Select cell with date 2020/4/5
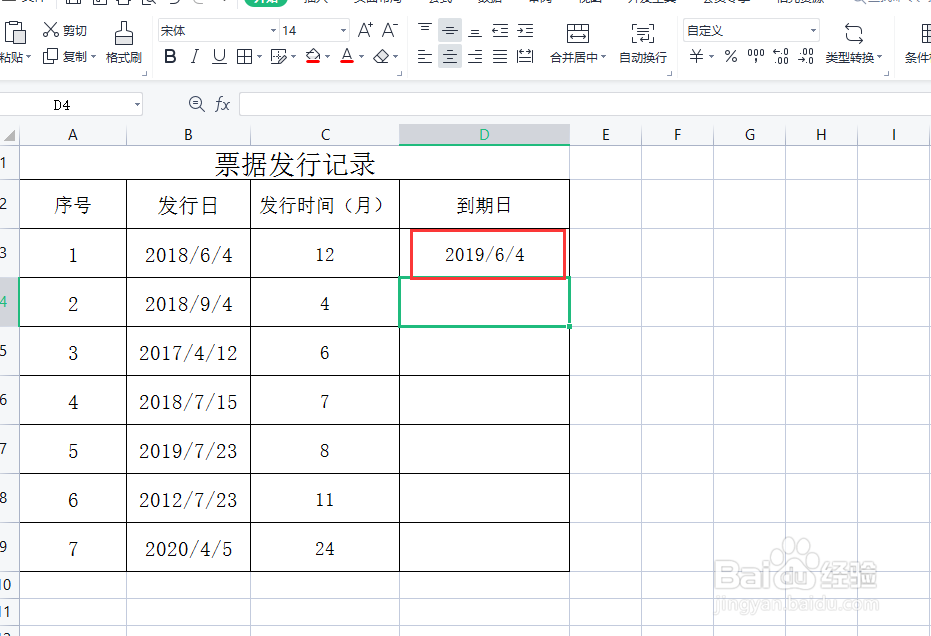 (188, 548)
